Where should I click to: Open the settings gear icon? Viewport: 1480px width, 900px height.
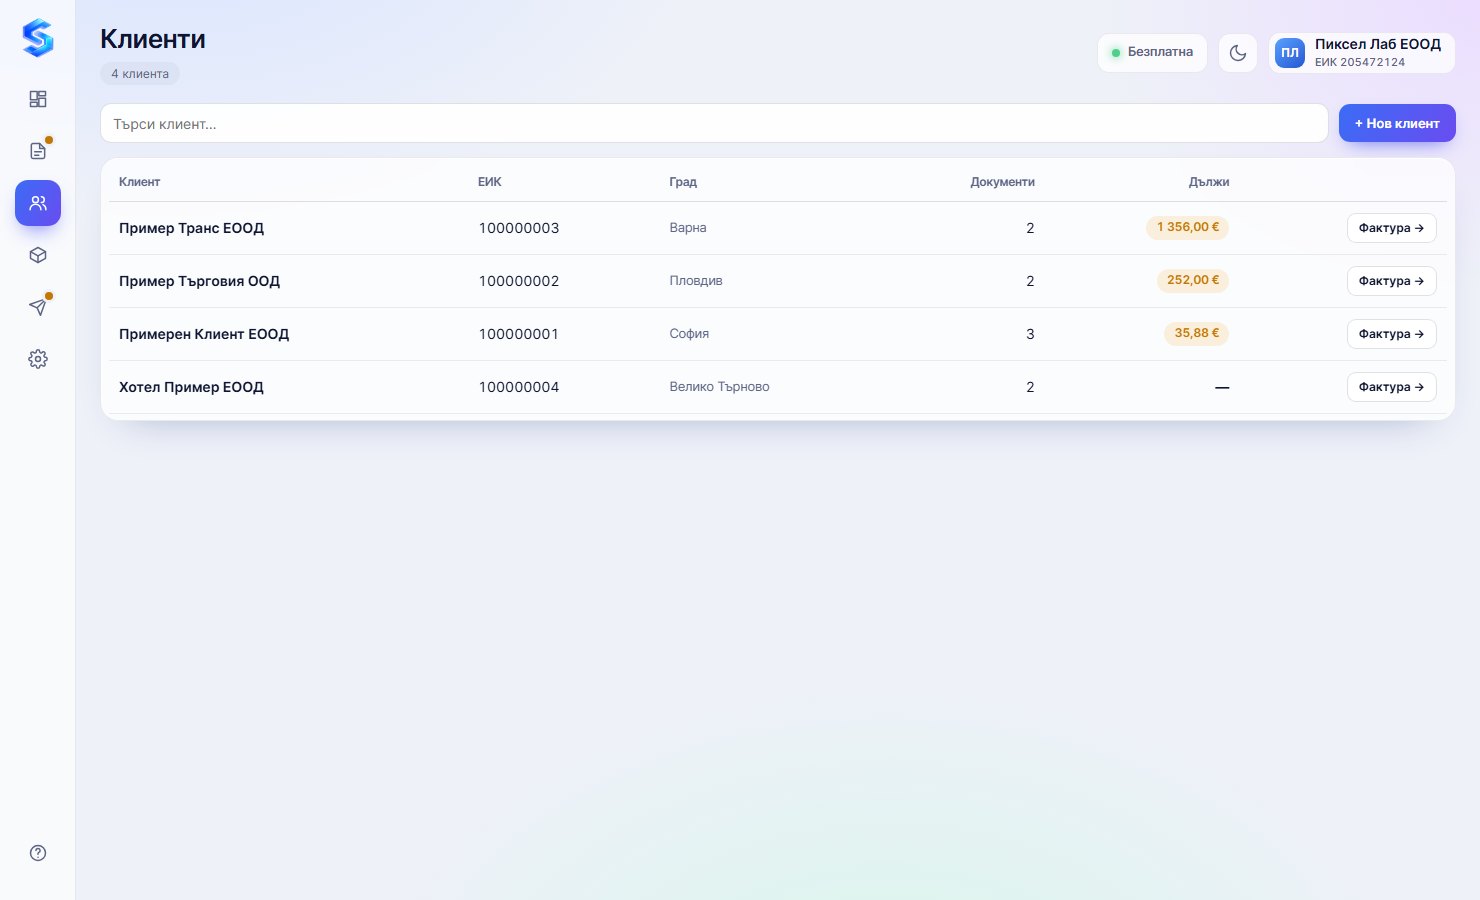38,359
